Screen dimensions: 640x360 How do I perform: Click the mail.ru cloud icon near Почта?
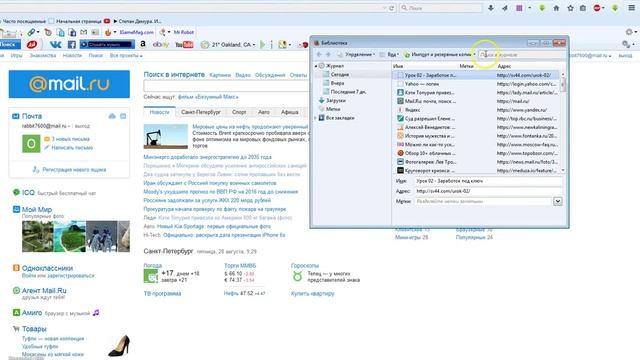click(112, 116)
